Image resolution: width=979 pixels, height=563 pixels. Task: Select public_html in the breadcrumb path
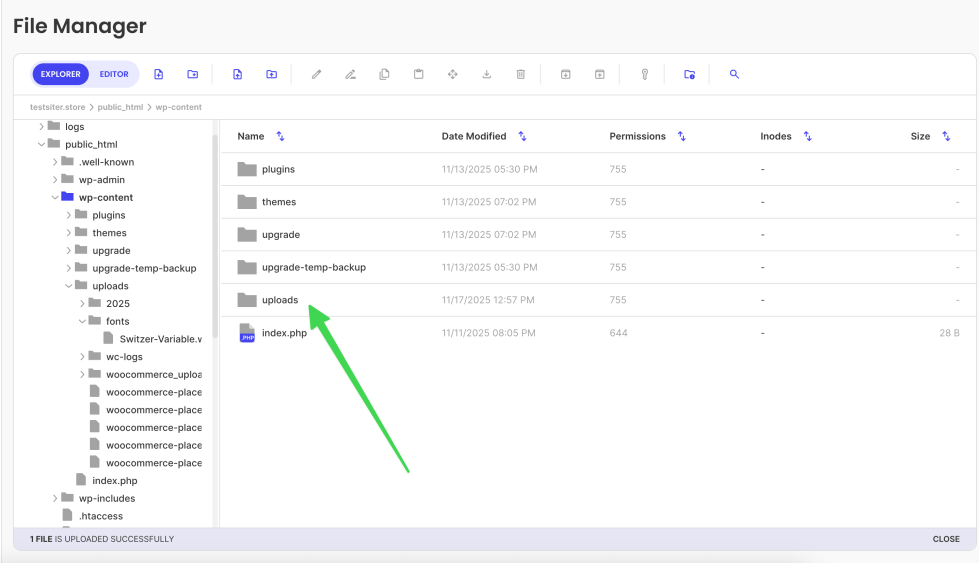(121, 106)
